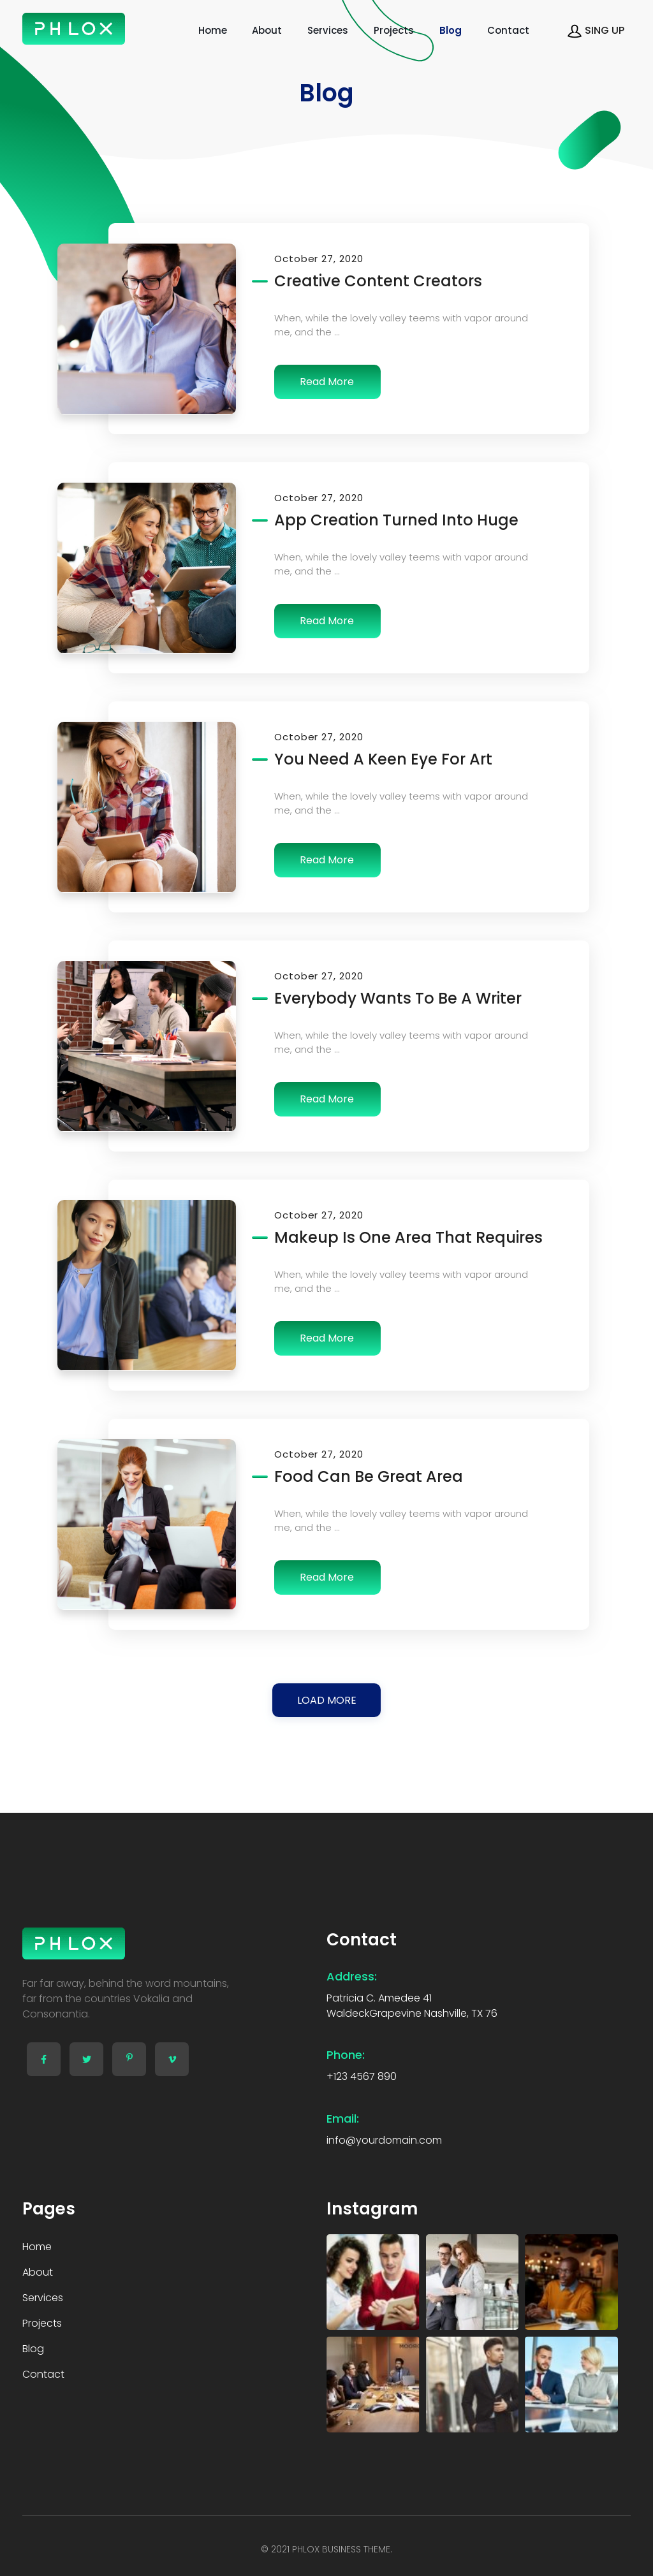Click the LOAD MORE button
653x2576 pixels.
pos(326,1700)
